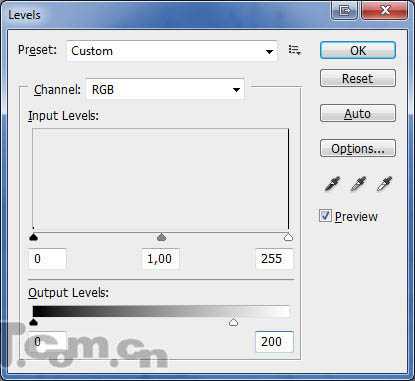The image size is (415, 381).
Task: Select the gray point eyedropper
Action: (358, 184)
